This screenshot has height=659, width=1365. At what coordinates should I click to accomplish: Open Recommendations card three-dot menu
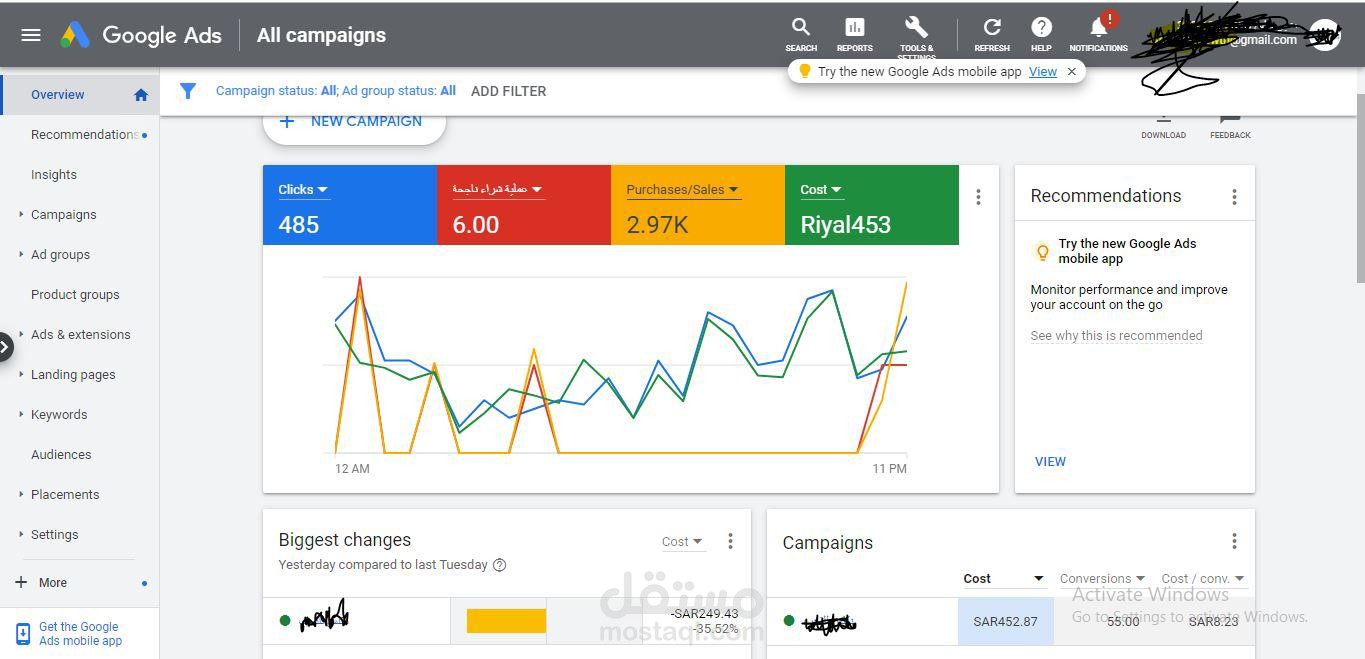(x=1234, y=197)
